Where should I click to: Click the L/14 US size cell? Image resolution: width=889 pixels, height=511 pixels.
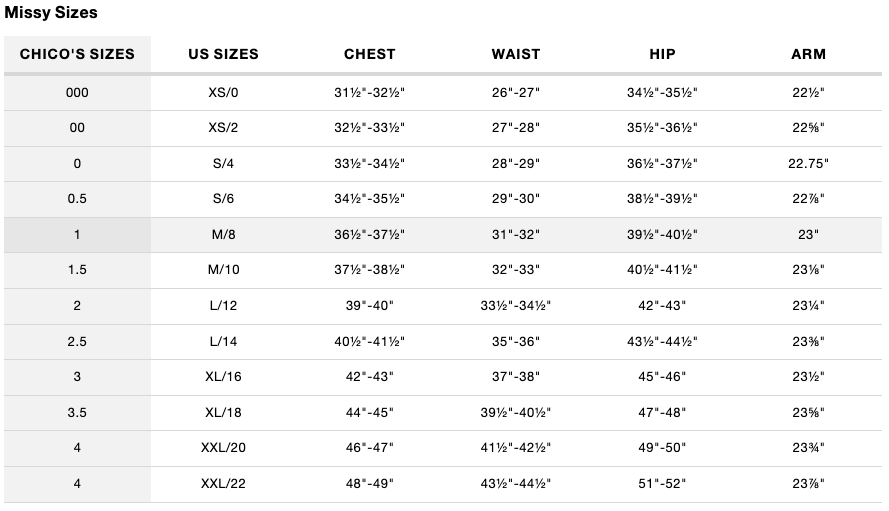pyautogui.click(x=223, y=341)
